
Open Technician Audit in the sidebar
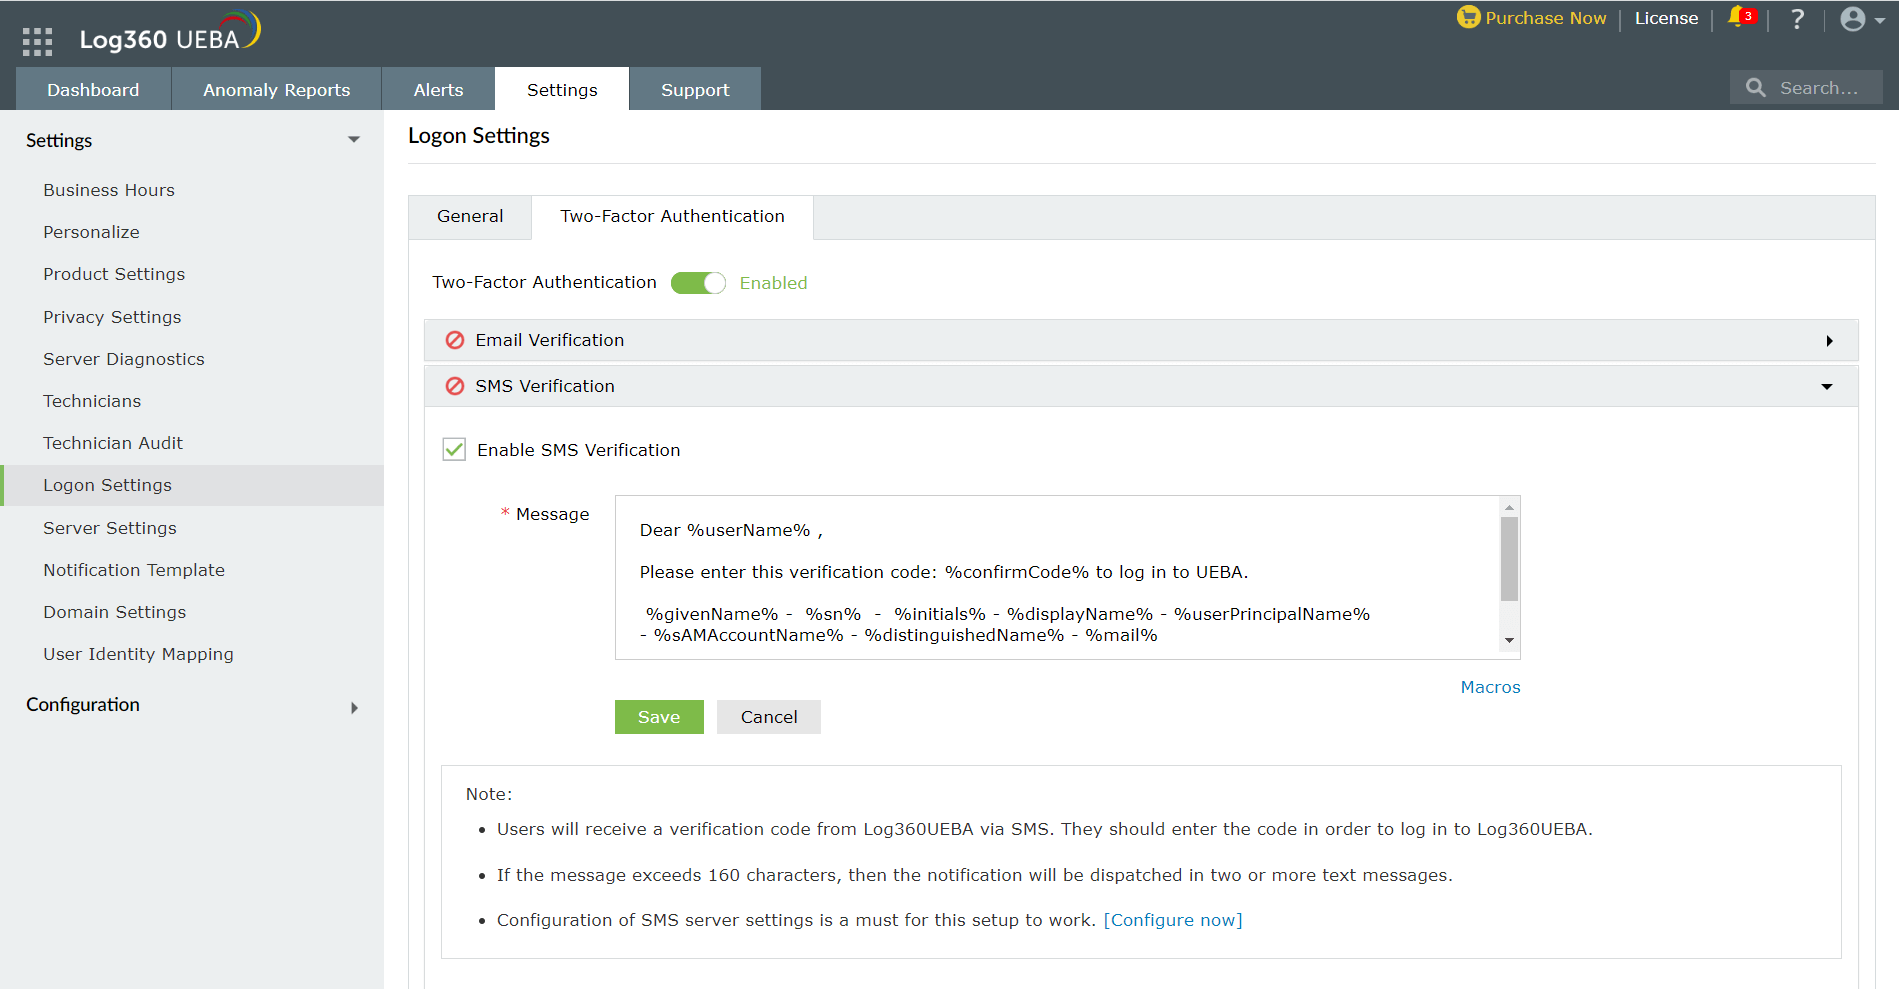pyautogui.click(x=113, y=443)
